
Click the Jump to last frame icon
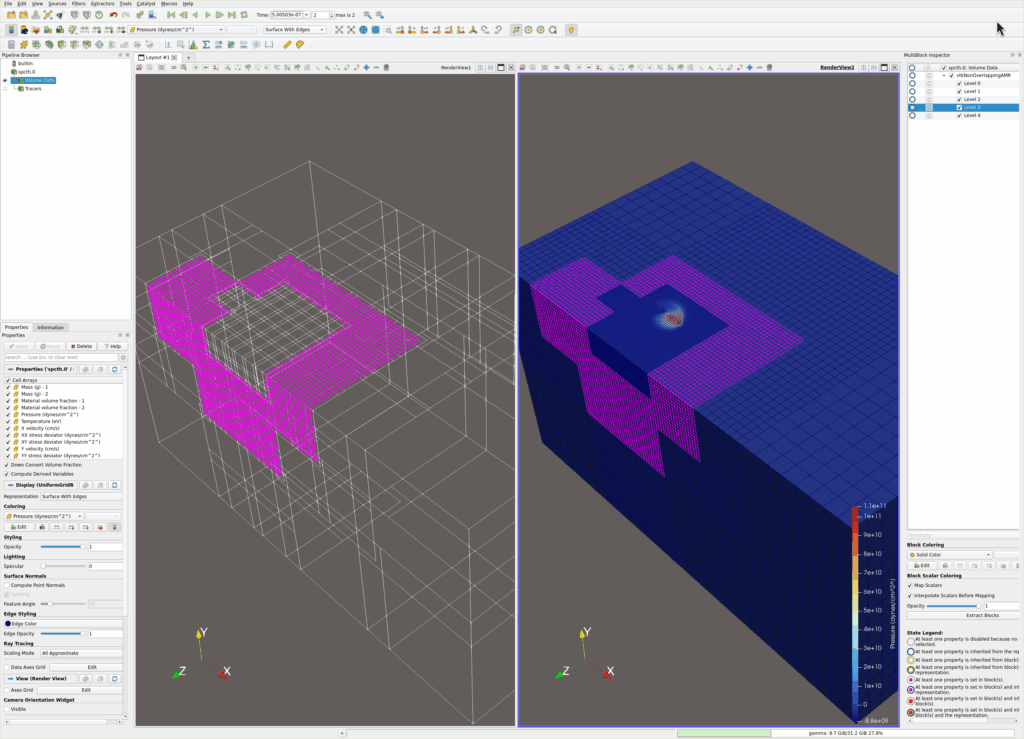coord(232,15)
